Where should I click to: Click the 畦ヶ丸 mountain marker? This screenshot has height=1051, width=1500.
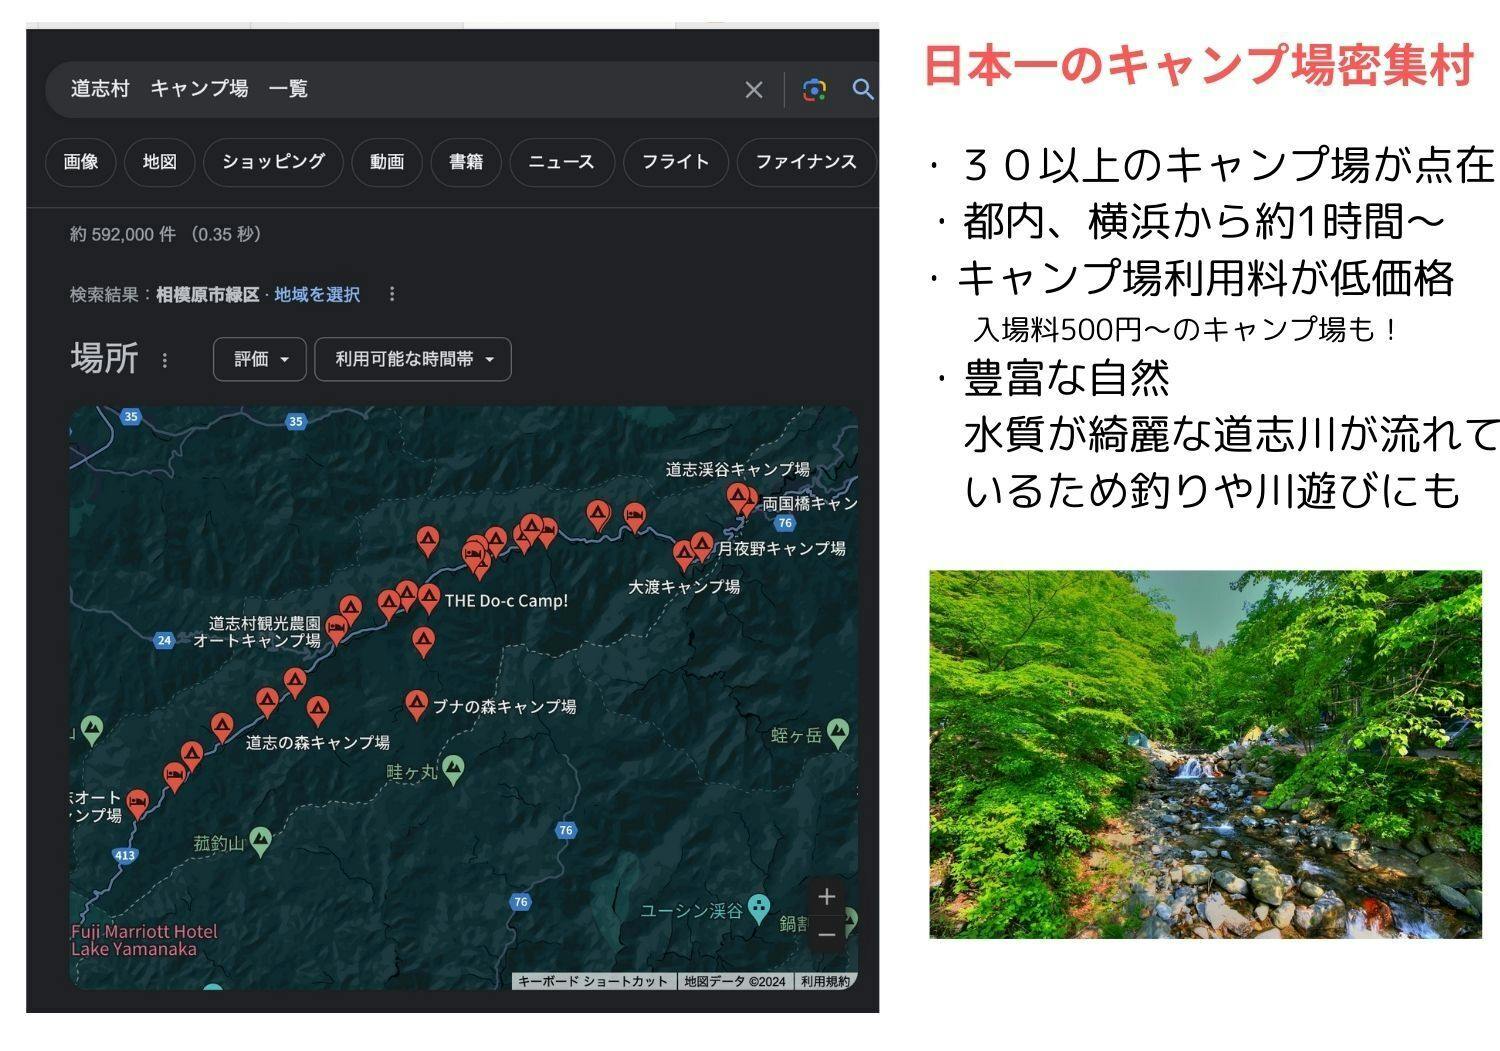tap(453, 769)
